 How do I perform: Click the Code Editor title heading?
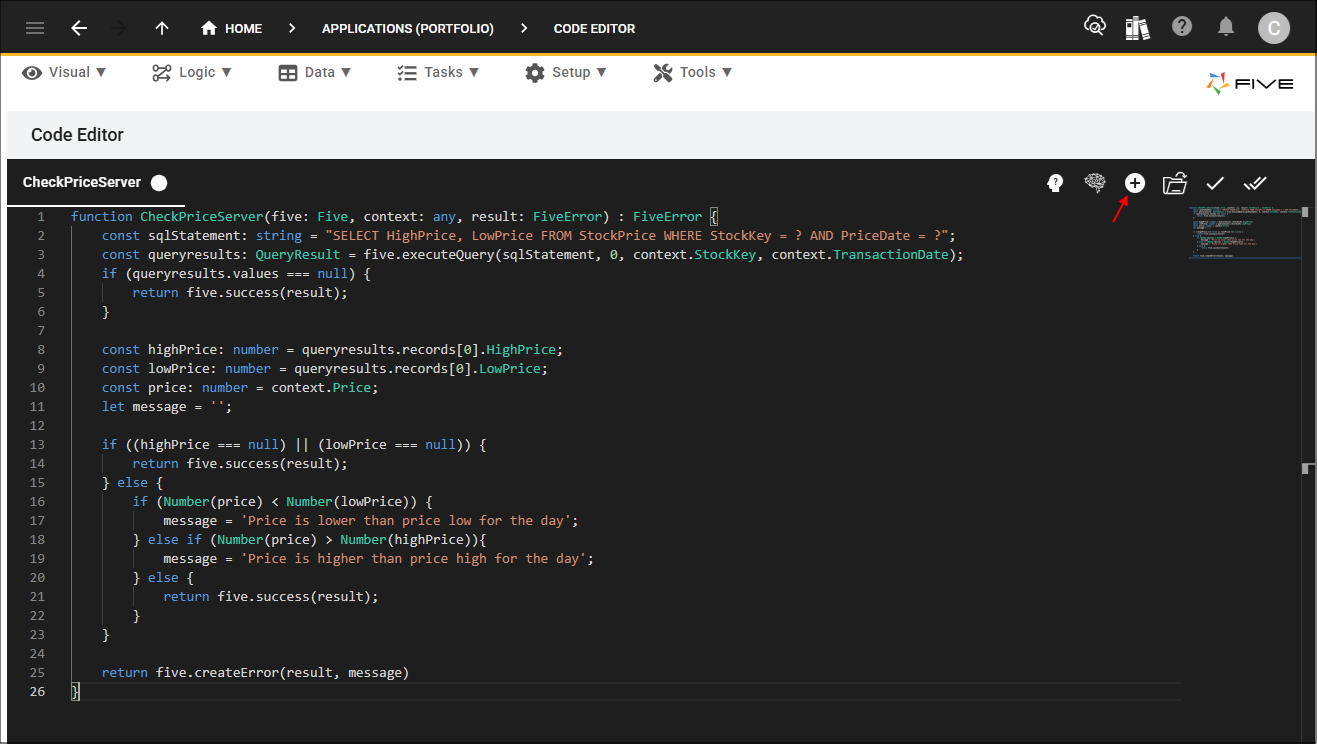tap(77, 135)
